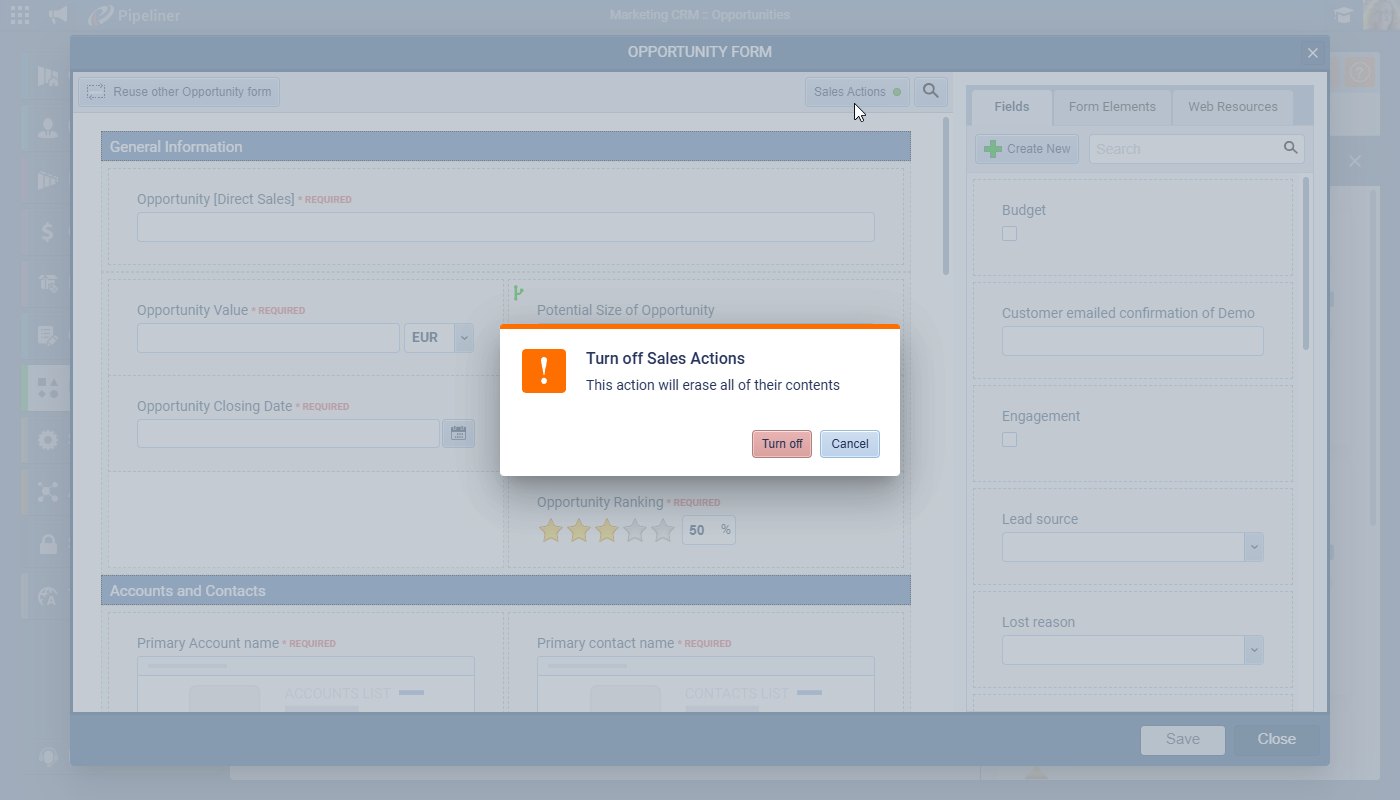The width and height of the screenshot is (1400, 800).
Task: Click the orange exclamation warning icon
Action: [x=544, y=371]
